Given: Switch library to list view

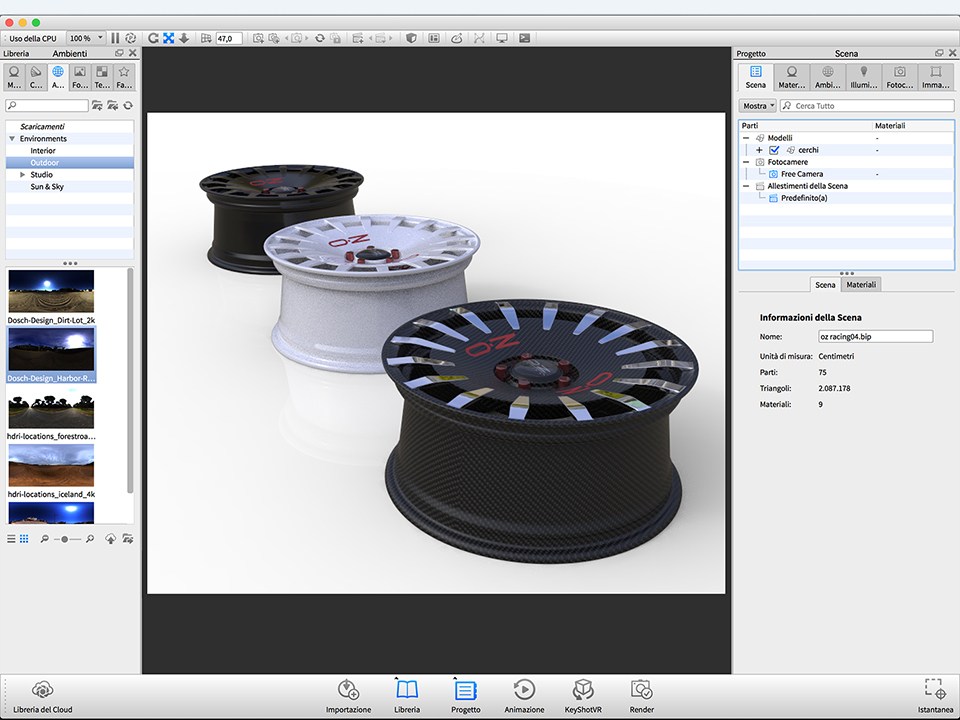Looking at the screenshot, I should (11, 539).
